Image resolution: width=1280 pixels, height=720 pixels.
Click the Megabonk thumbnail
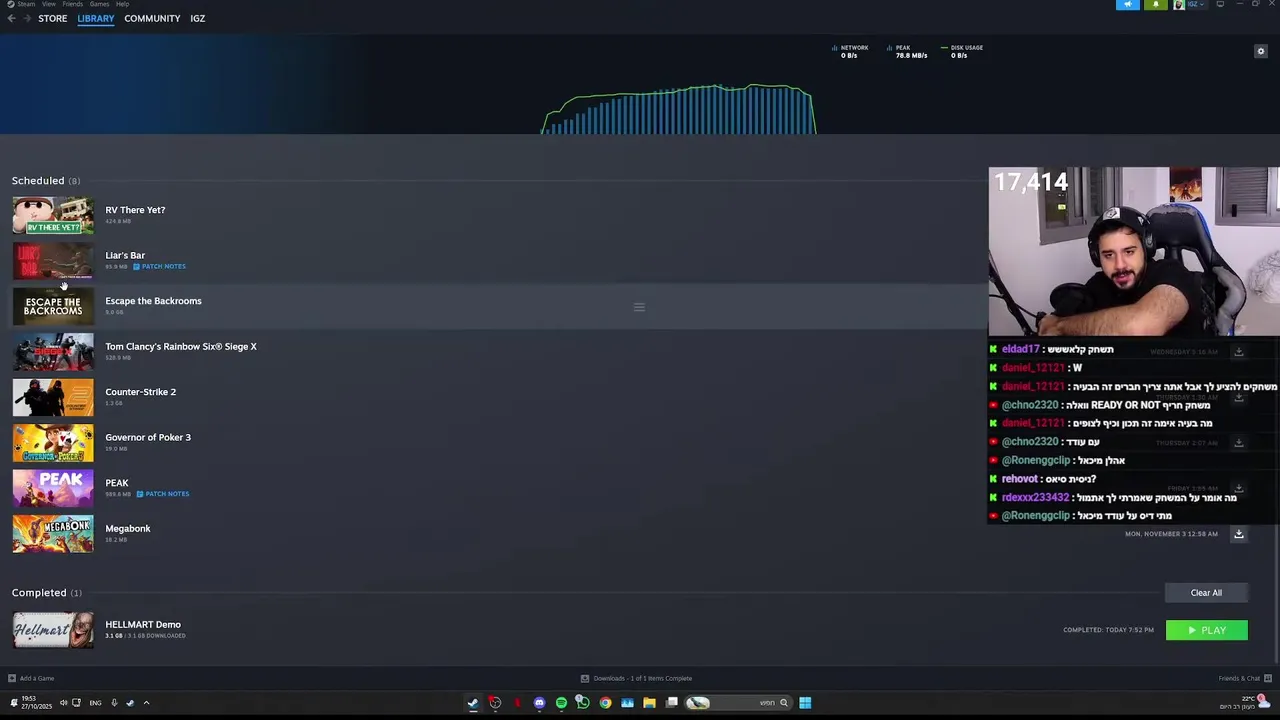[53, 534]
